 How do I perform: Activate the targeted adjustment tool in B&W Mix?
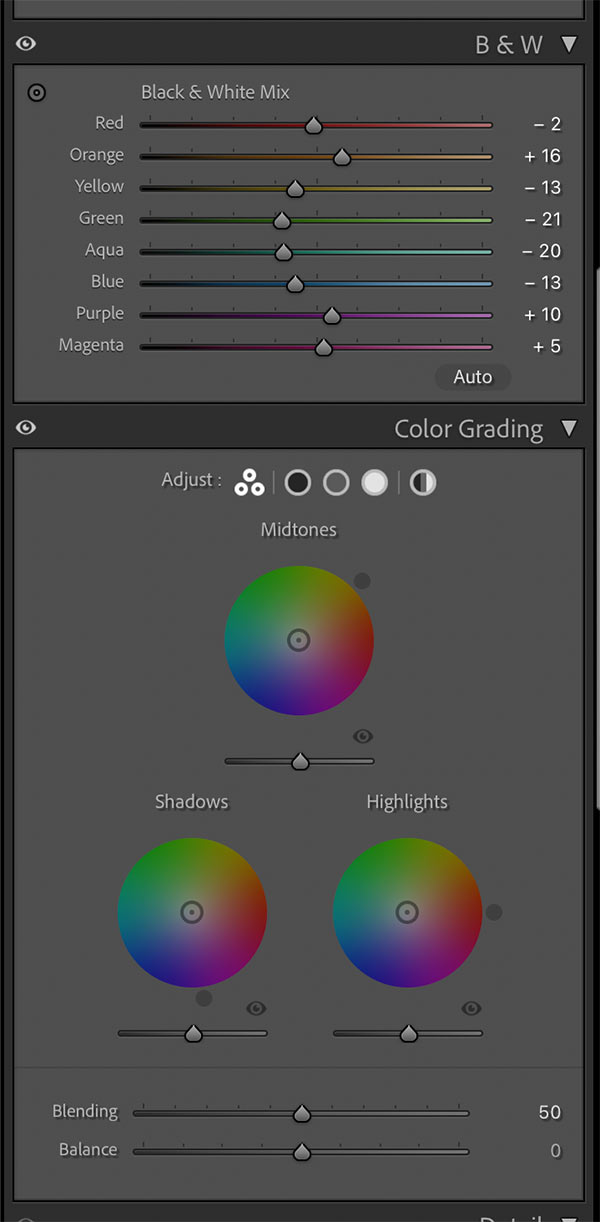36,92
